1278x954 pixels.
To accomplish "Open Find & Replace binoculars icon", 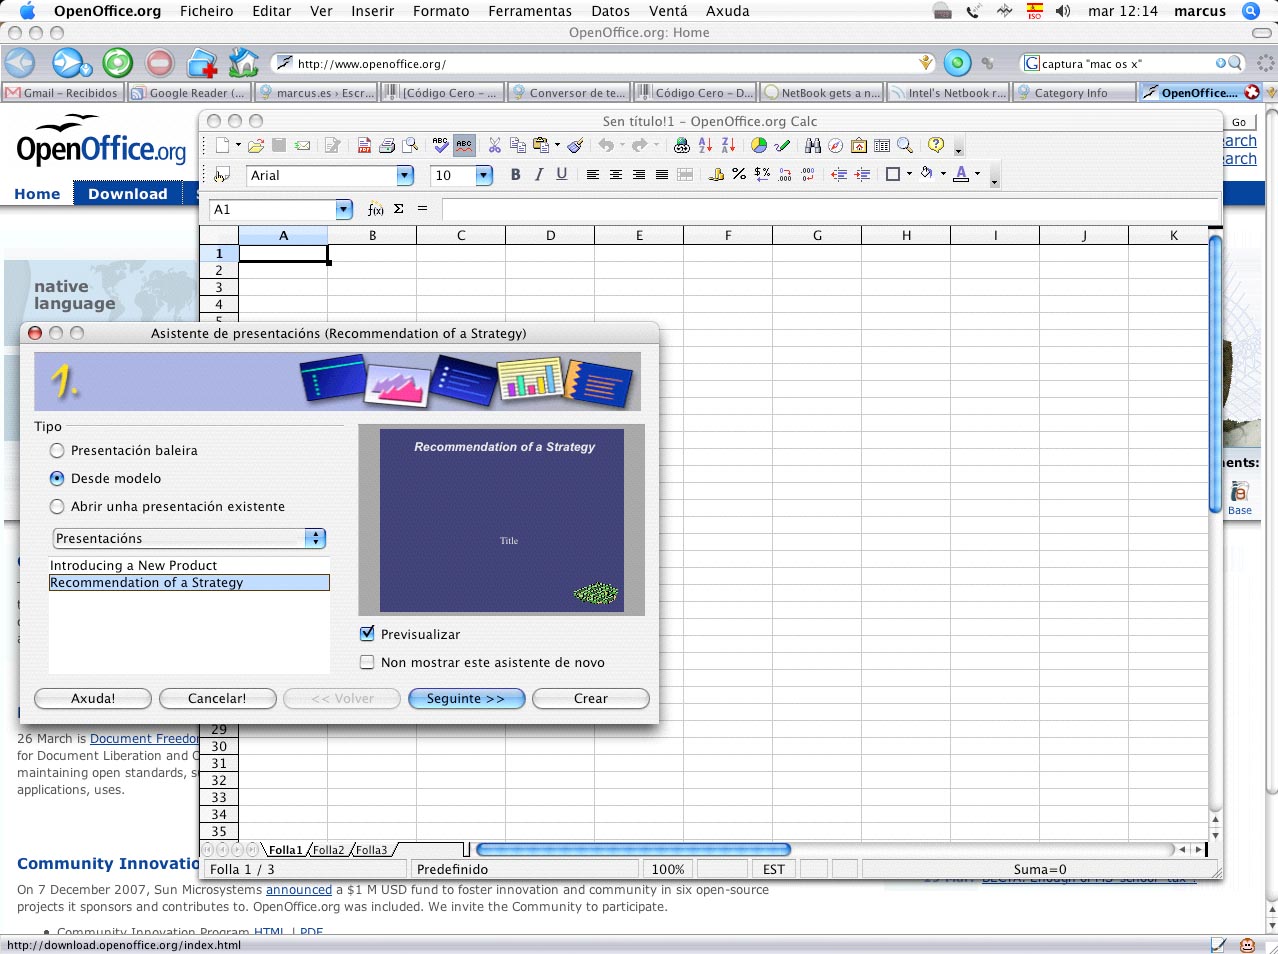I will pyautogui.click(x=813, y=146).
